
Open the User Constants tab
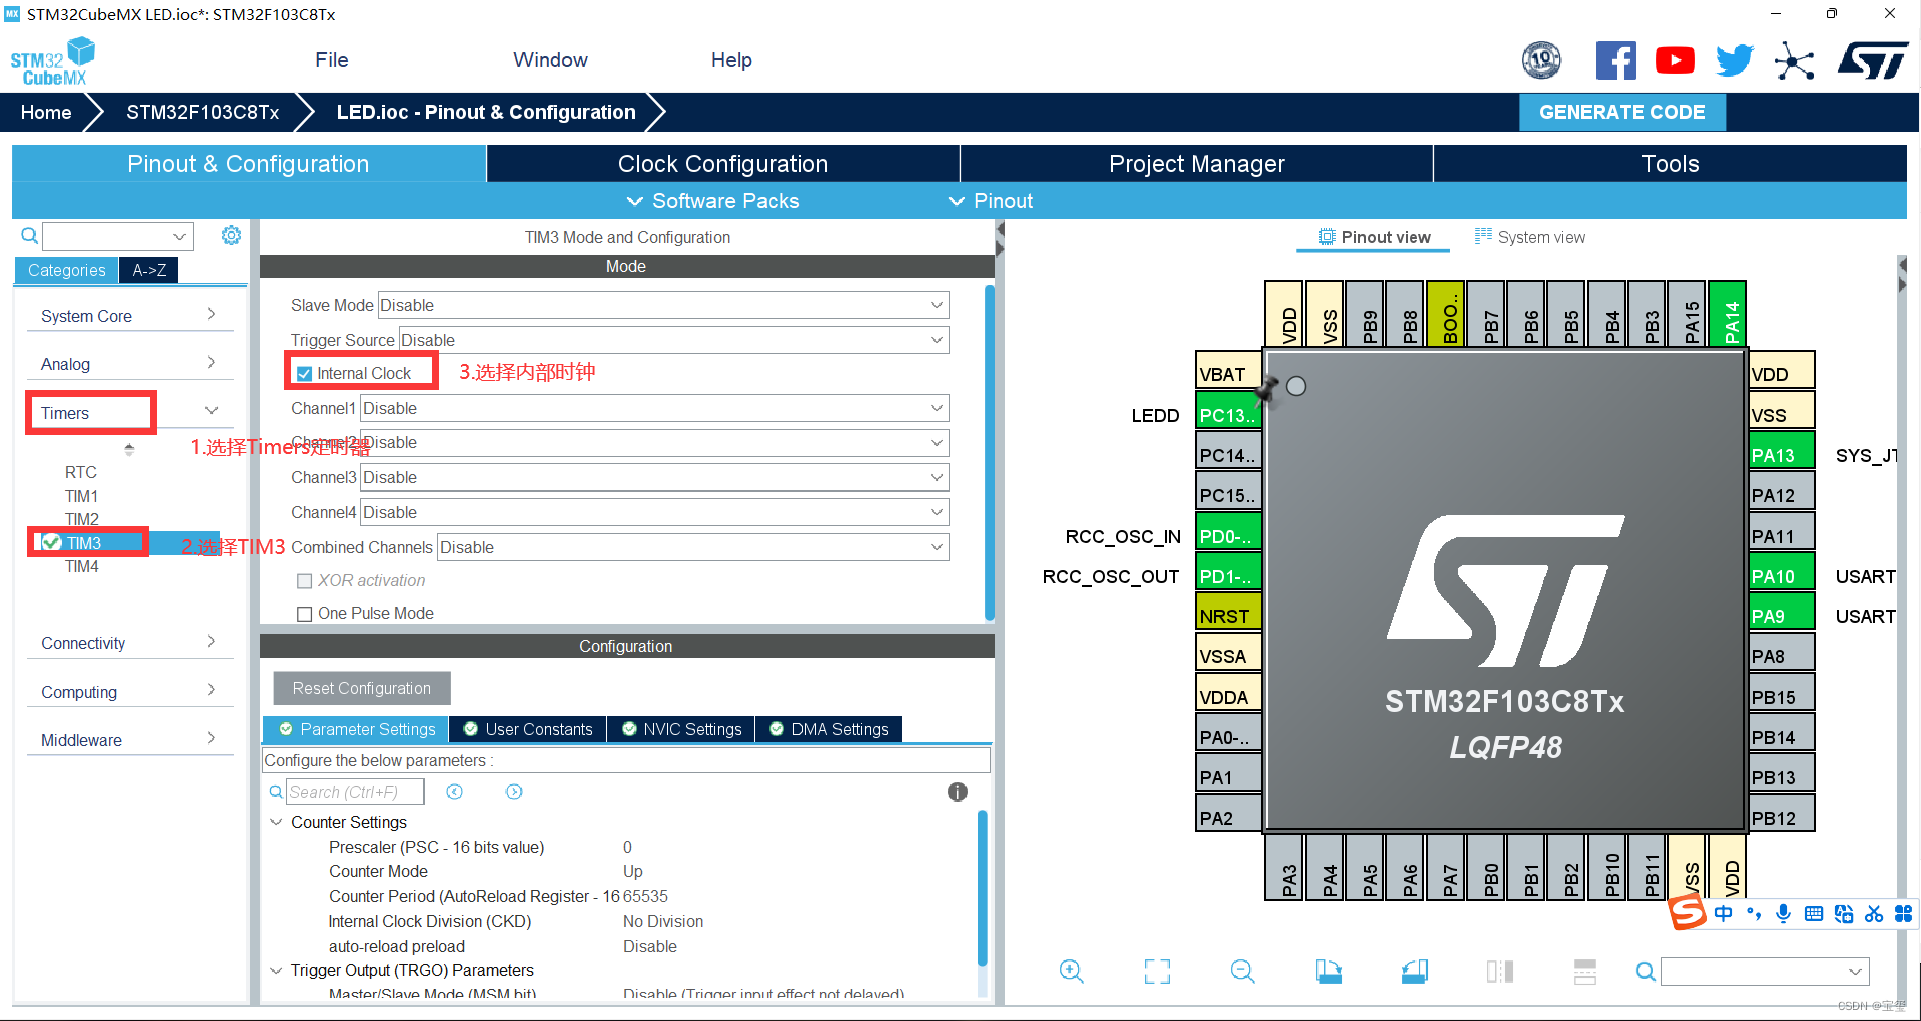(528, 729)
